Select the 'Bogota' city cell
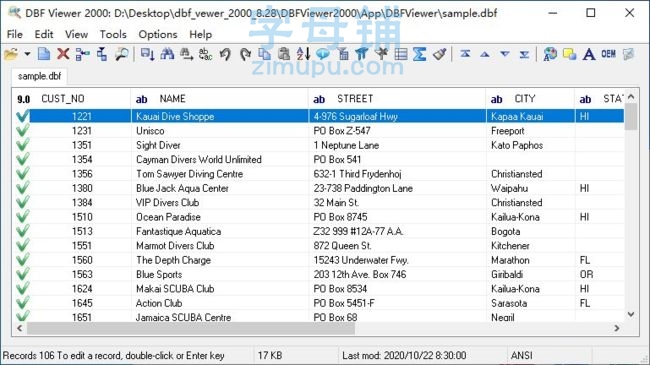The width and height of the screenshot is (650, 365). click(x=531, y=231)
